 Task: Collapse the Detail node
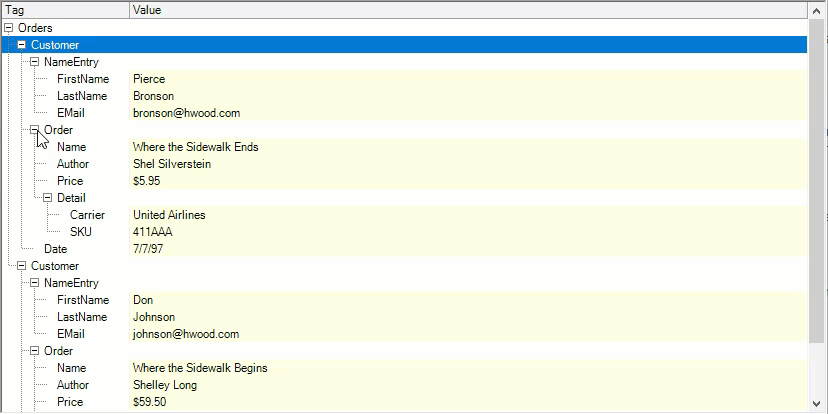coord(48,198)
